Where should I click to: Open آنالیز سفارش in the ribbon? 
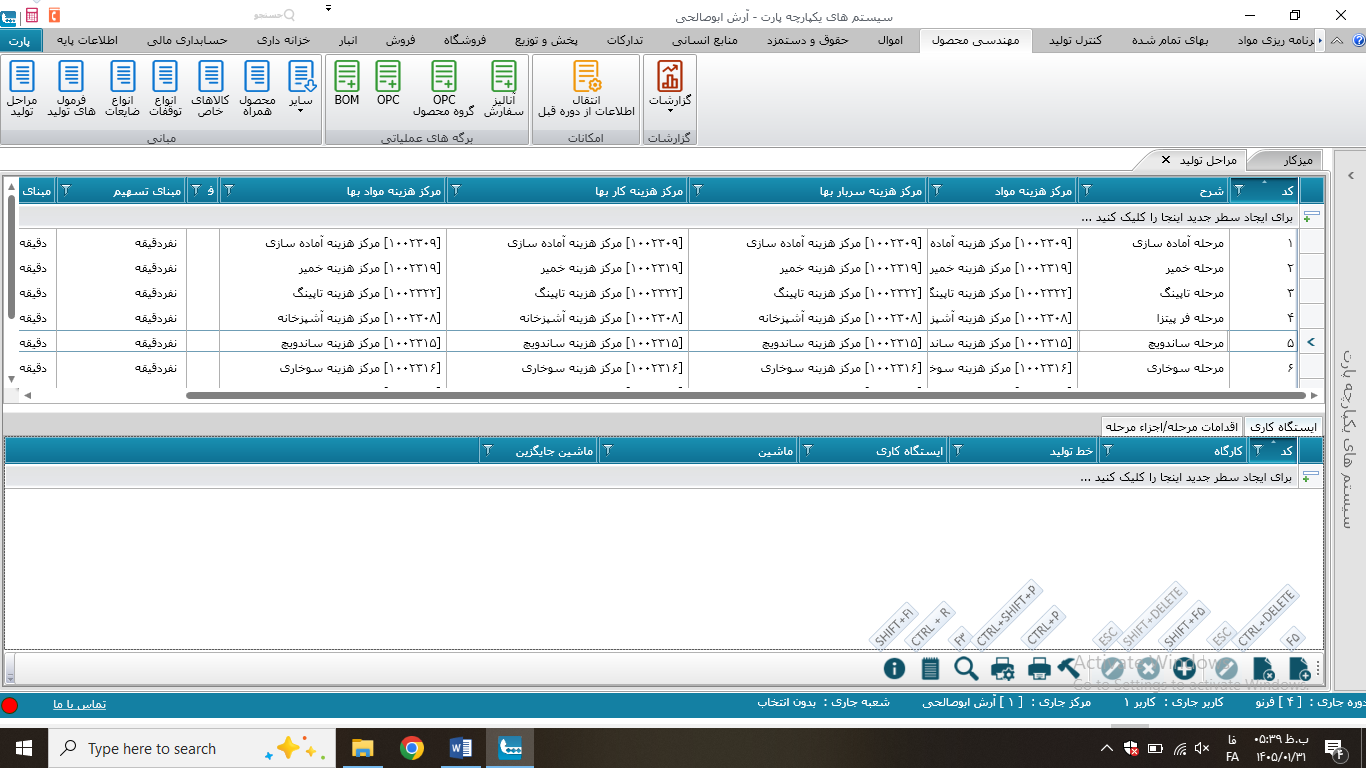[x=505, y=89]
